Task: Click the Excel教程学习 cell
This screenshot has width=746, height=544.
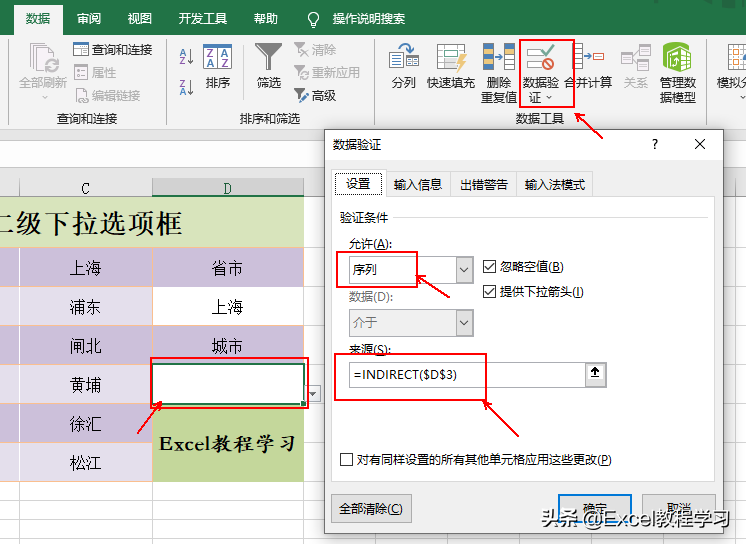Action: tap(227, 444)
